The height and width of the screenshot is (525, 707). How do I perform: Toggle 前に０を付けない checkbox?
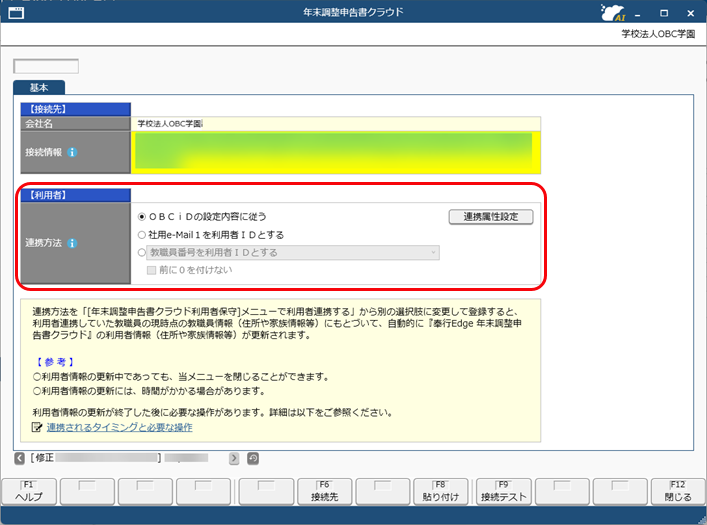point(152,270)
